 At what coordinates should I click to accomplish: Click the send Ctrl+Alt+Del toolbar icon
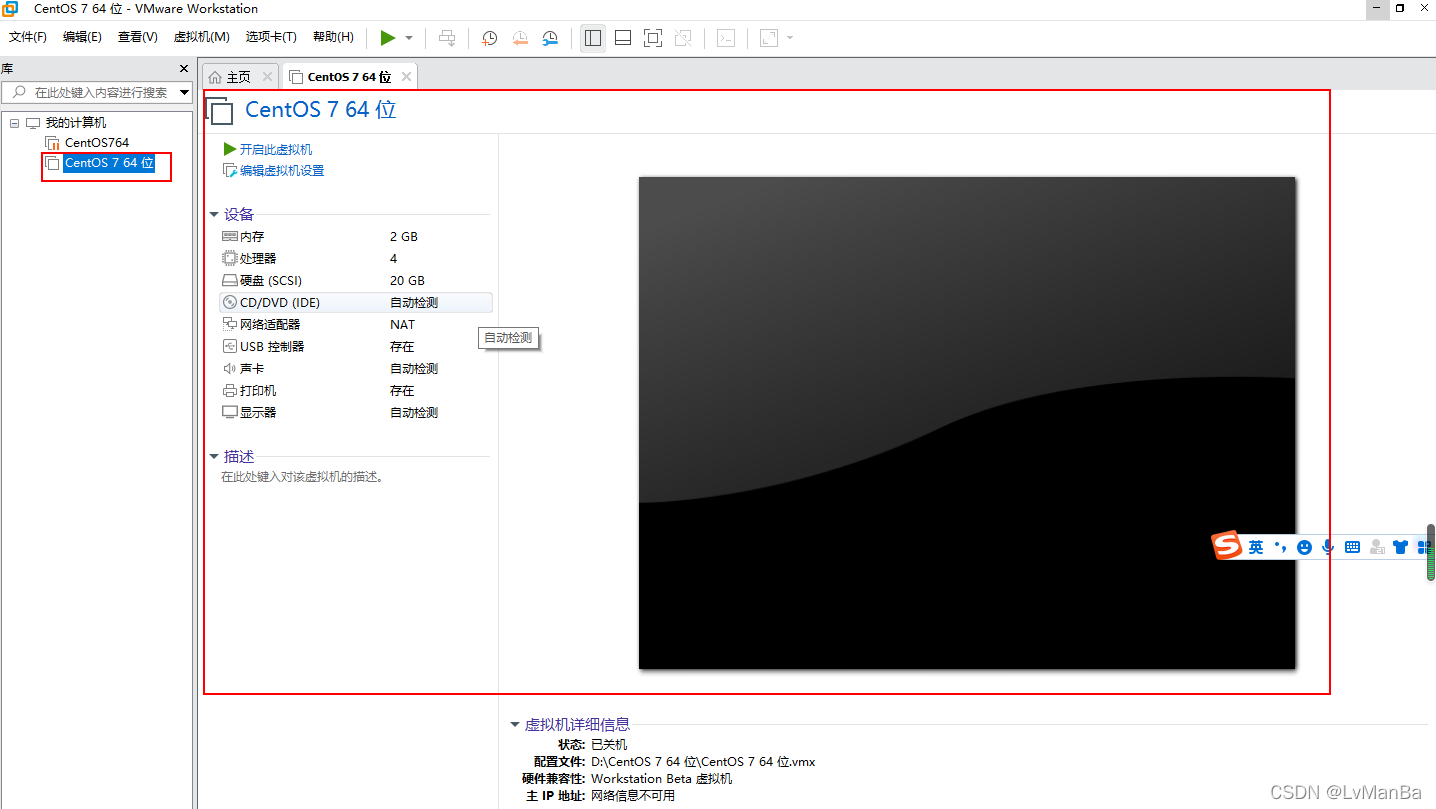pos(447,38)
